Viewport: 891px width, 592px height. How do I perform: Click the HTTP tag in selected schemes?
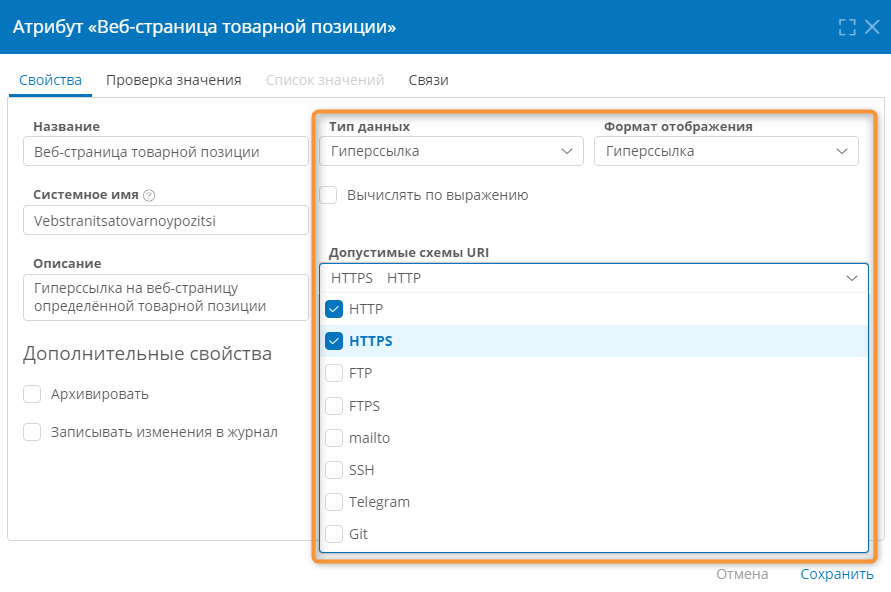point(404,278)
